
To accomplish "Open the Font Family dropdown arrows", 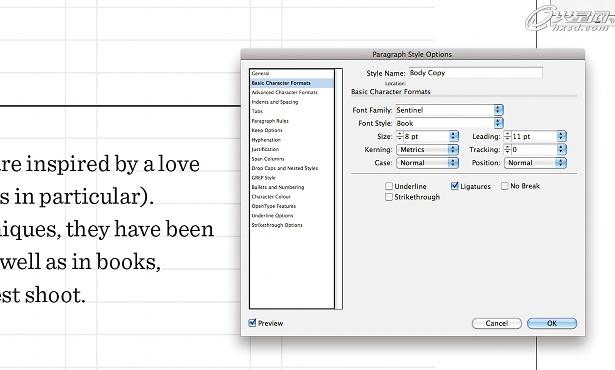I will tap(498, 110).
